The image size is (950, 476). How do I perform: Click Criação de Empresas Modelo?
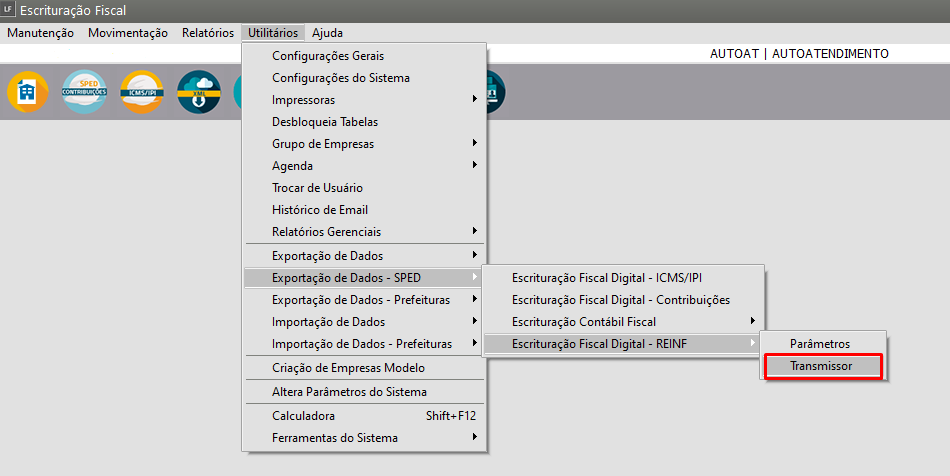[x=348, y=368]
